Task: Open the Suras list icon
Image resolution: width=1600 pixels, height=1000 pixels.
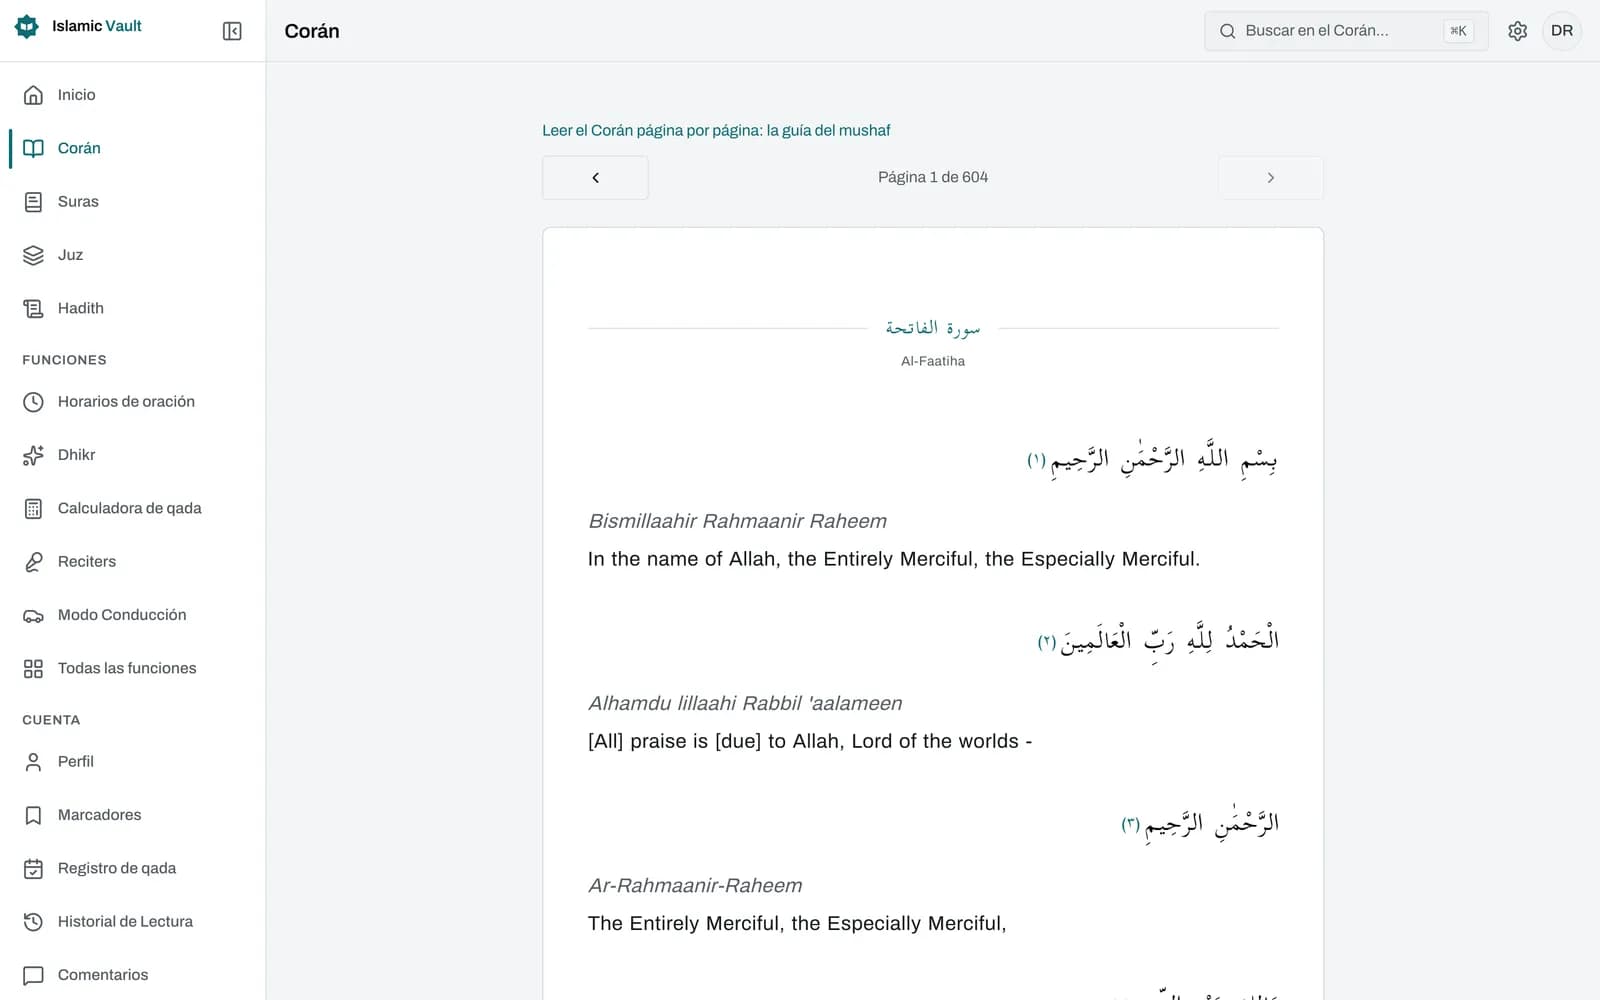Action: tap(33, 202)
